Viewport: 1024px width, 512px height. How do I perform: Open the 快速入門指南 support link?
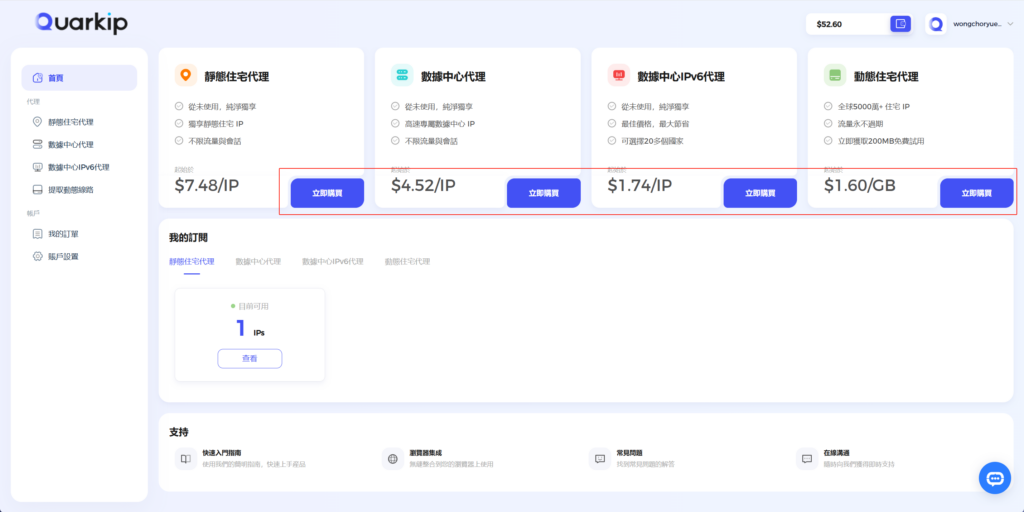click(222, 452)
